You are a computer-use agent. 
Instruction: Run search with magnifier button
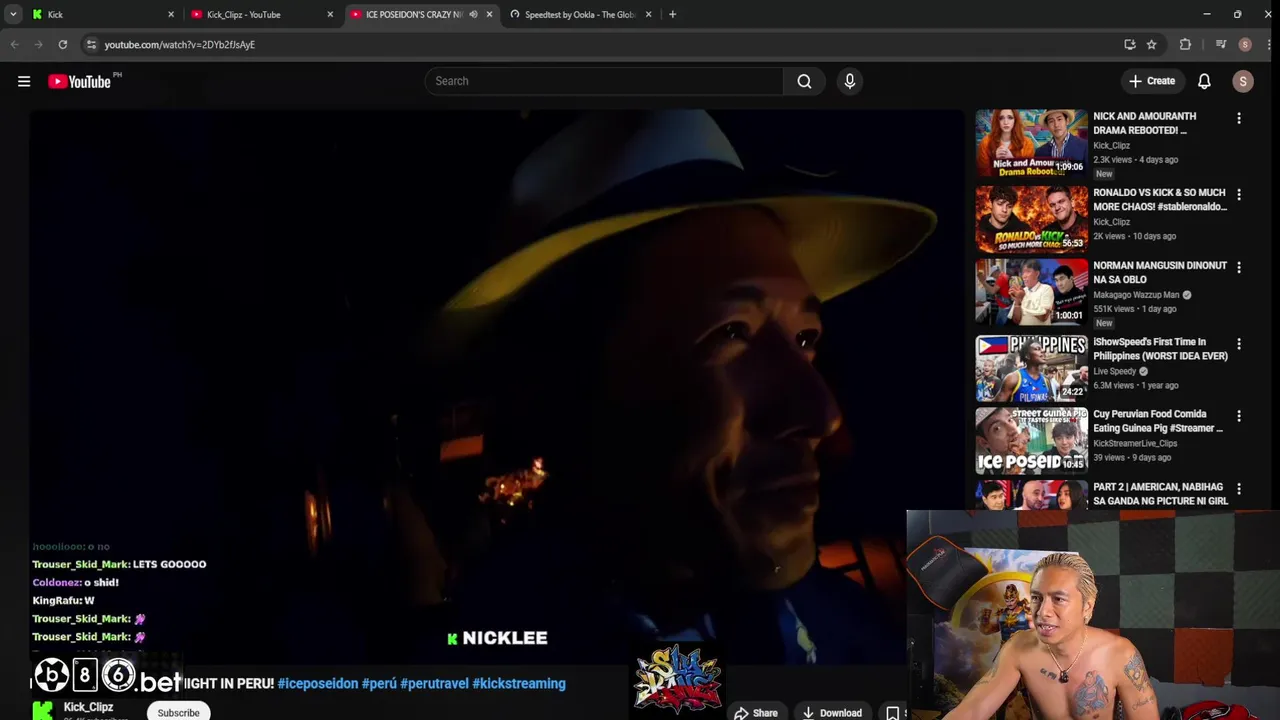click(804, 81)
